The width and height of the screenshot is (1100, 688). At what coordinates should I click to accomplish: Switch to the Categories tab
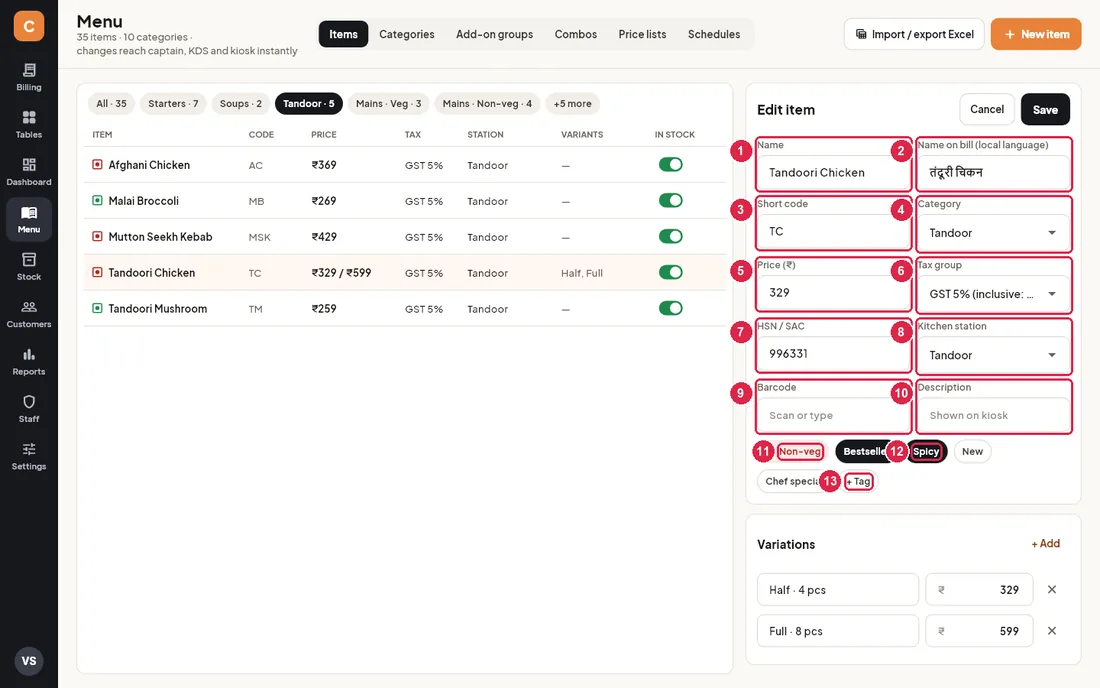coord(407,34)
